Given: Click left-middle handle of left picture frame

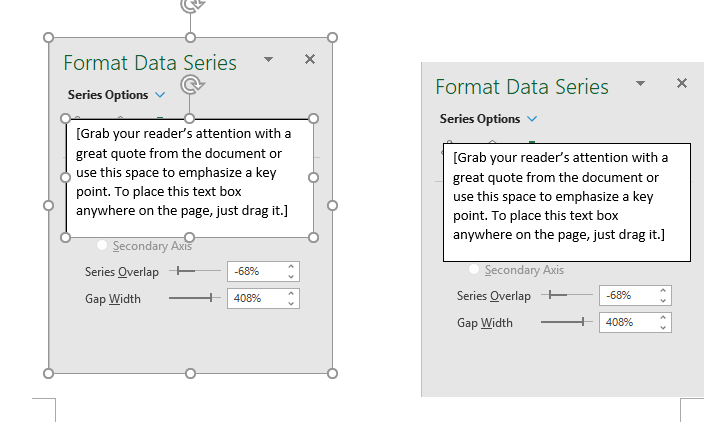Looking at the screenshot, I should pos(48,205).
